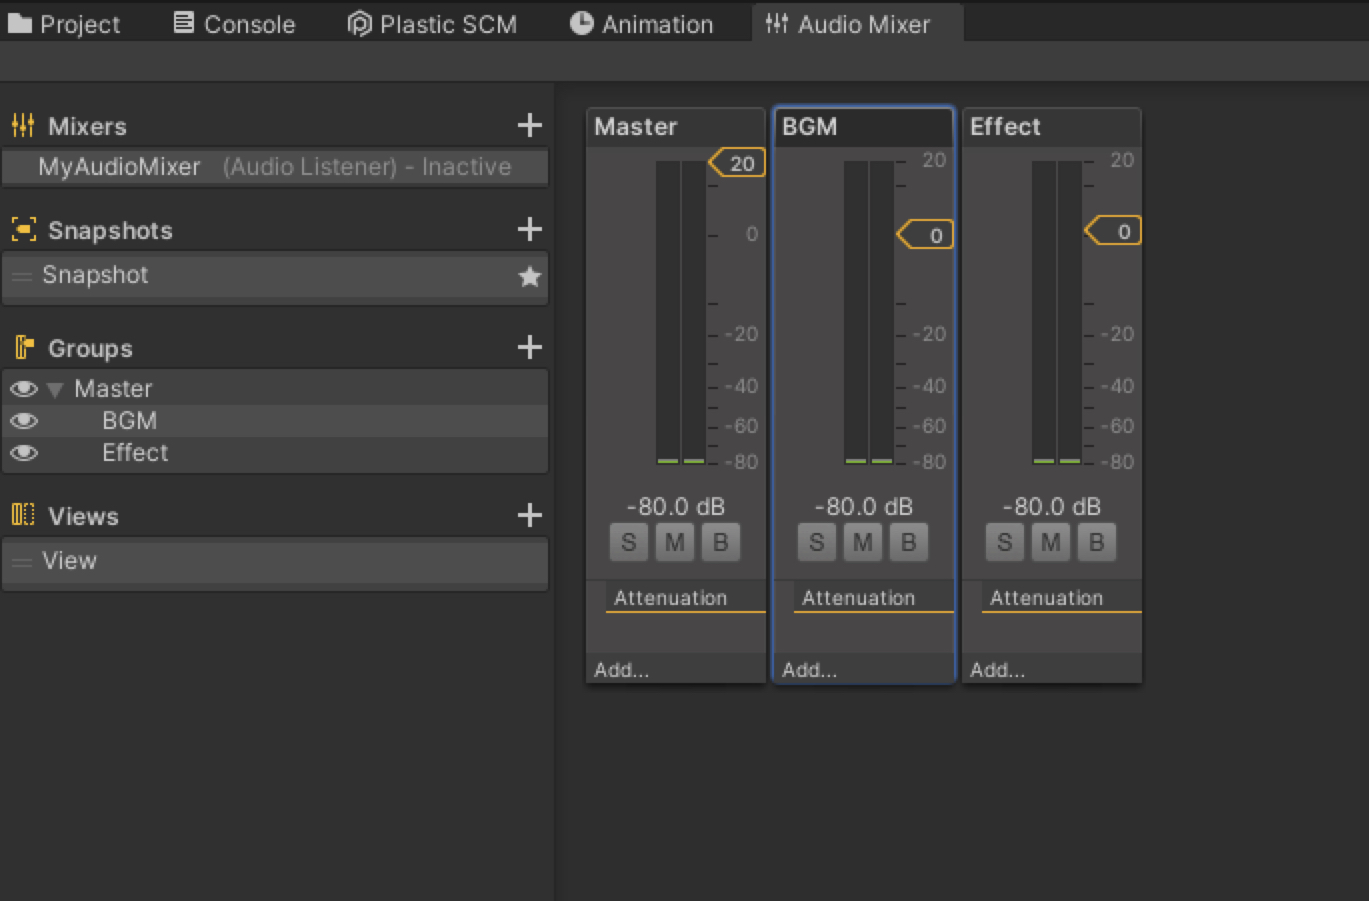Solo the BGM group with the S button
Image resolution: width=1369 pixels, height=901 pixels.
coord(816,541)
